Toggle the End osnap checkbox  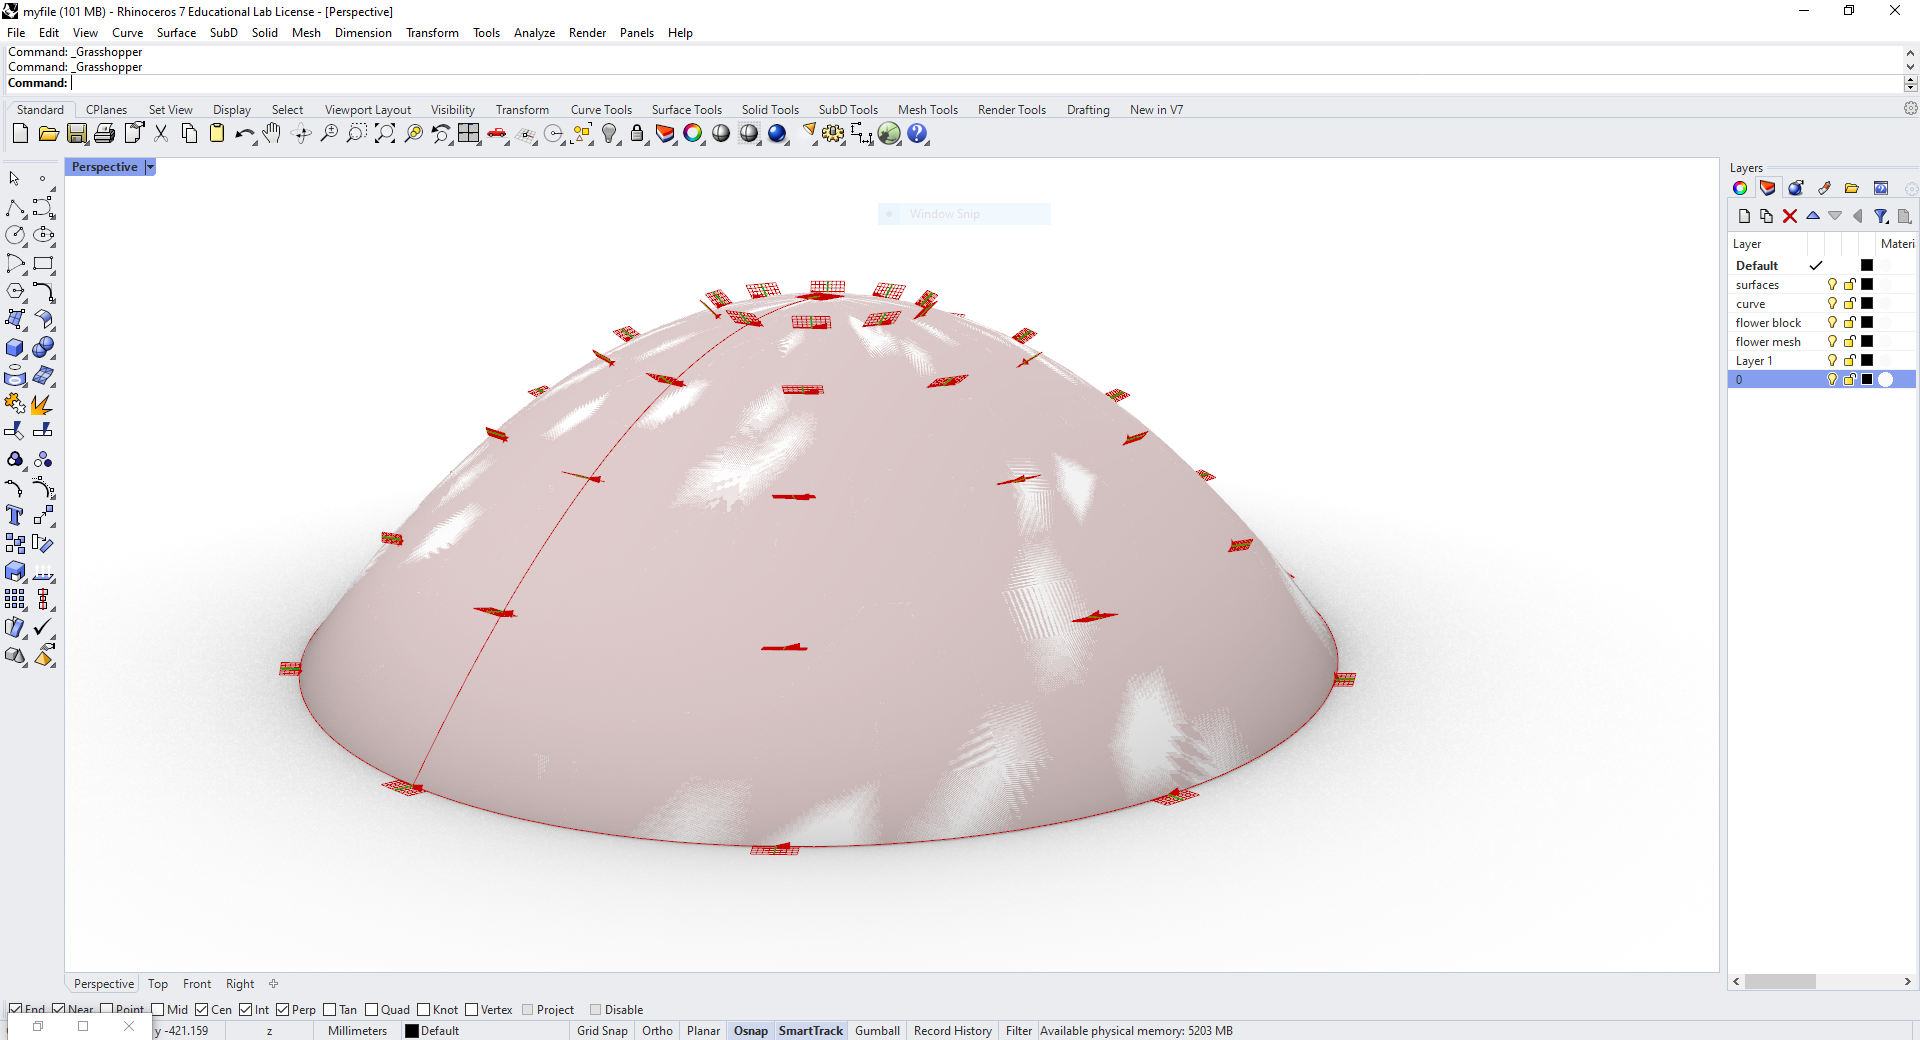pyautogui.click(x=15, y=1010)
